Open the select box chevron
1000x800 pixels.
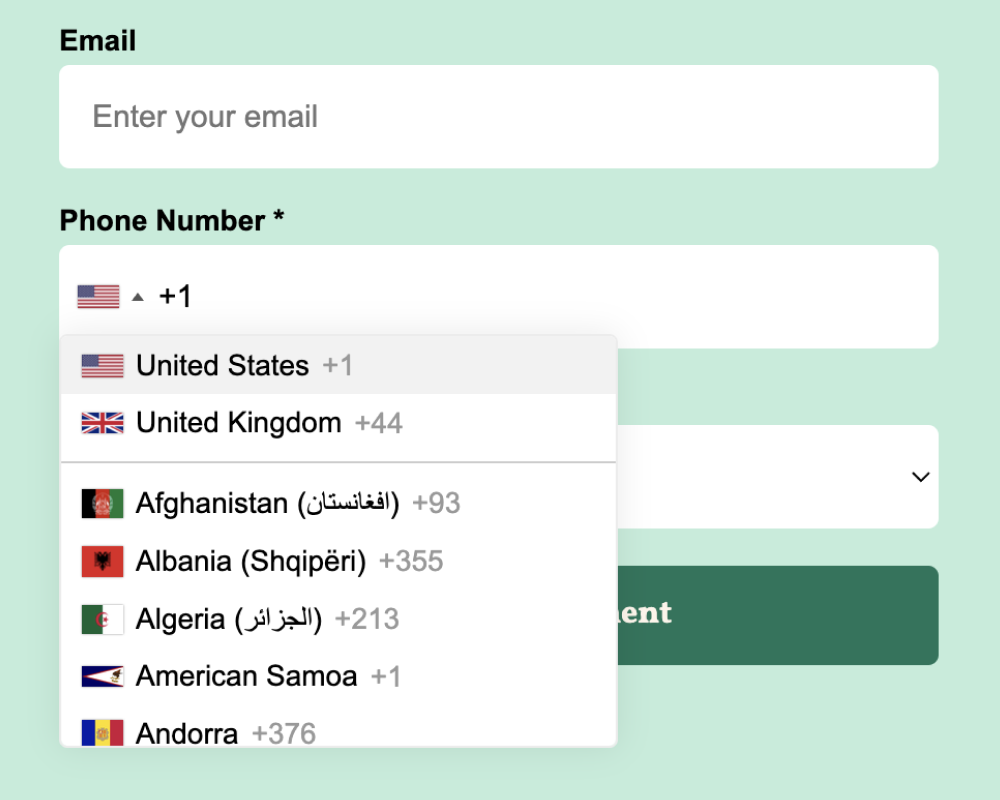(x=920, y=477)
